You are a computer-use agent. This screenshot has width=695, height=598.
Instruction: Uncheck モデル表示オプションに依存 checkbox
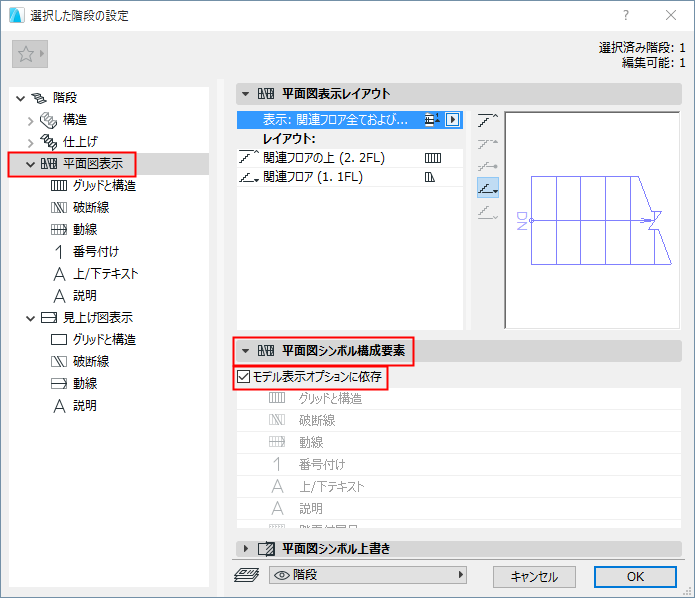point(243,377)
